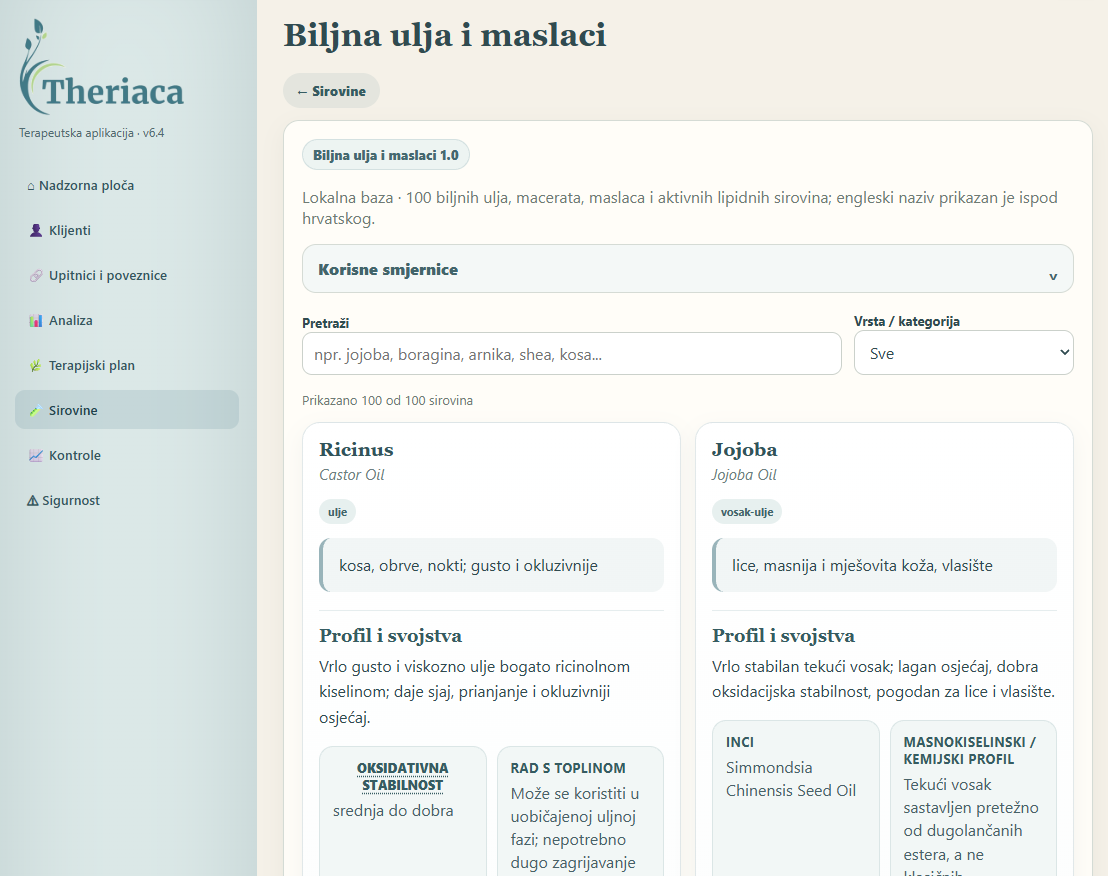Viewport: 1108px width, 876px height.
Task: Click the home icon beside Nadzorna ploča
Action: [30, 187]
